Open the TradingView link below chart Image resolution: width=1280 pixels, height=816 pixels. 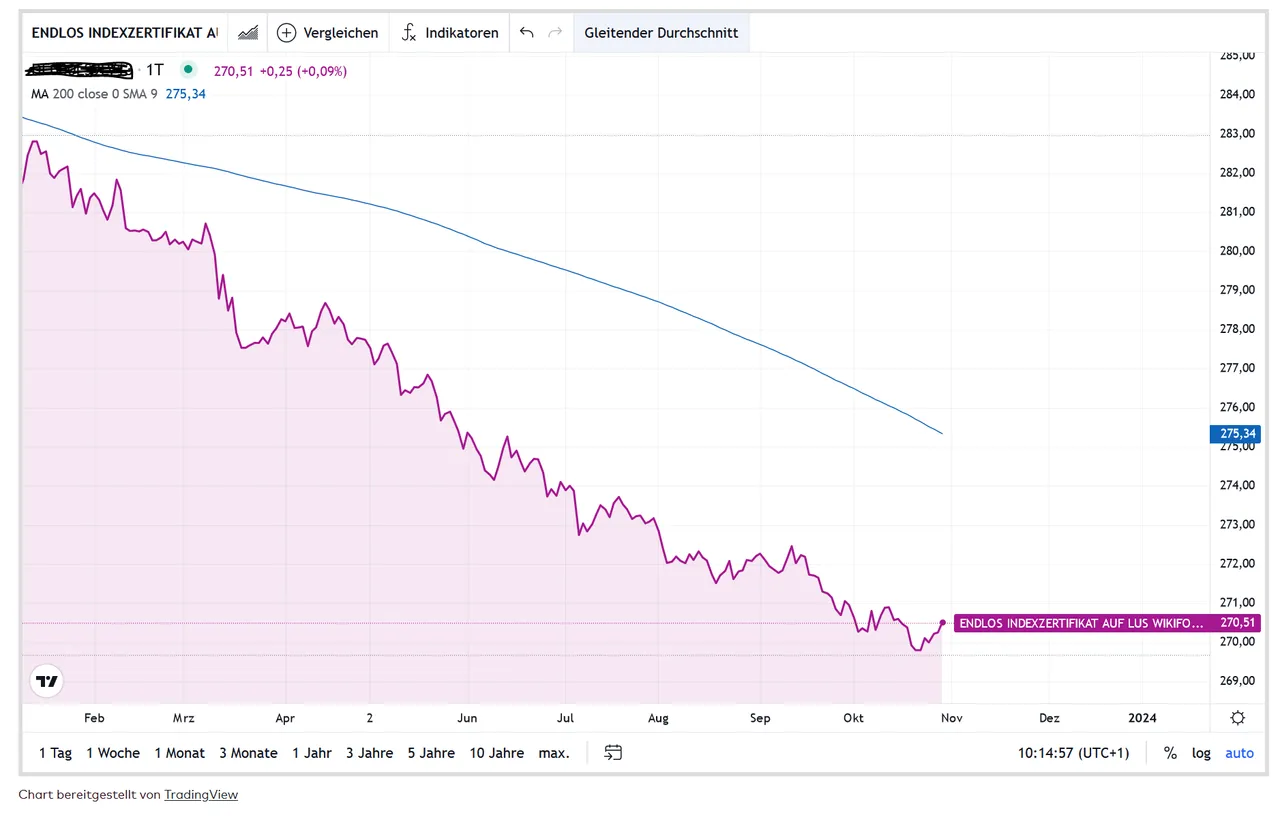(201, 795)
